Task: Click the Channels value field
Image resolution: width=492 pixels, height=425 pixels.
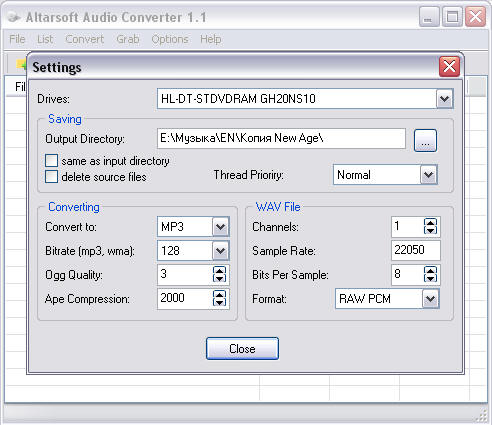Action: (408, 227)
